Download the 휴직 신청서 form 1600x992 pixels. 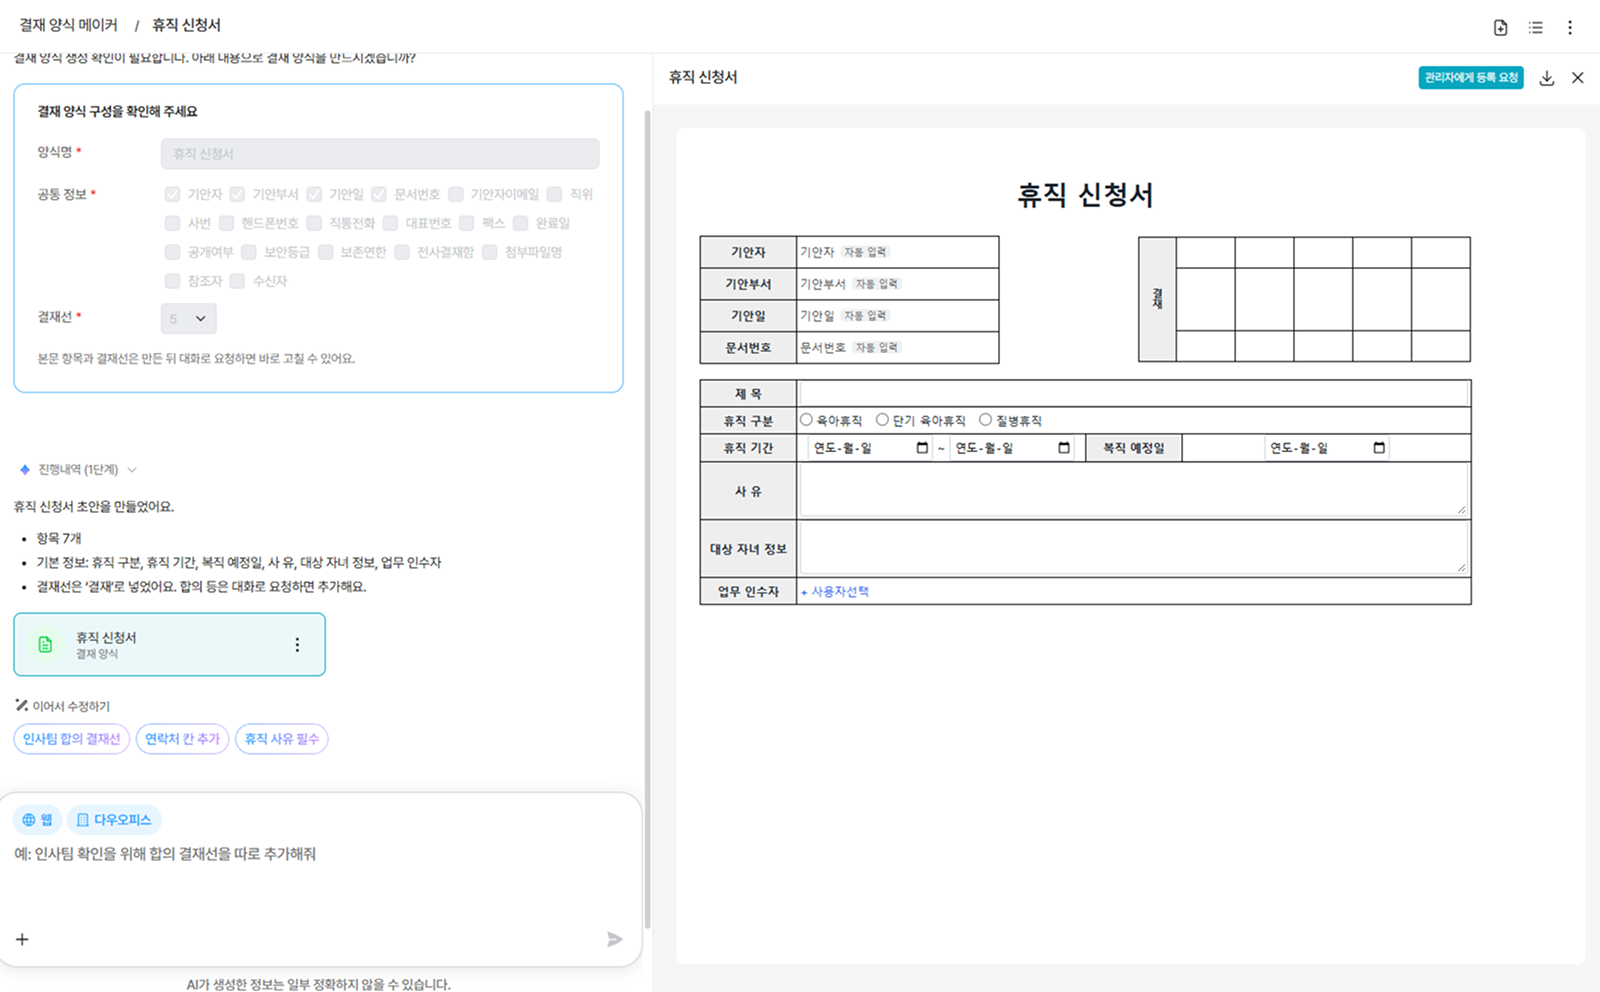point(1547,78)
